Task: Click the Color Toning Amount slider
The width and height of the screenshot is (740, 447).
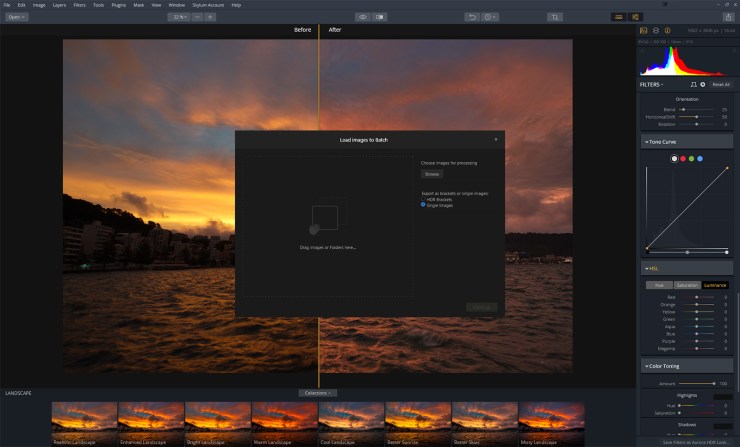Action: point(697,383)
